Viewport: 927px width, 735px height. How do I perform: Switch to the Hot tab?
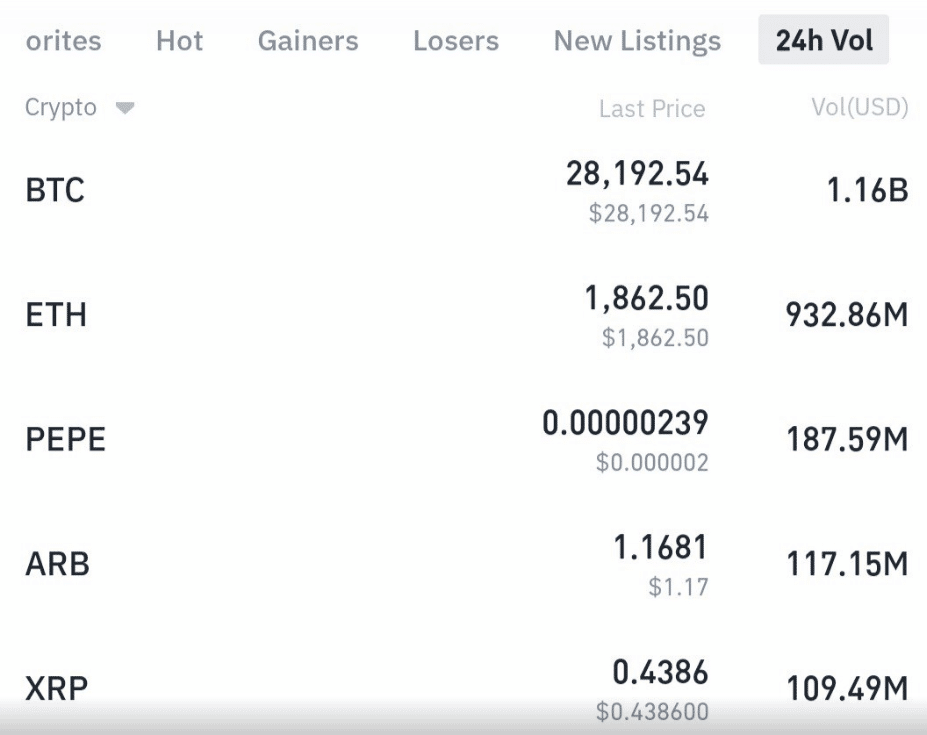[179, 41]
